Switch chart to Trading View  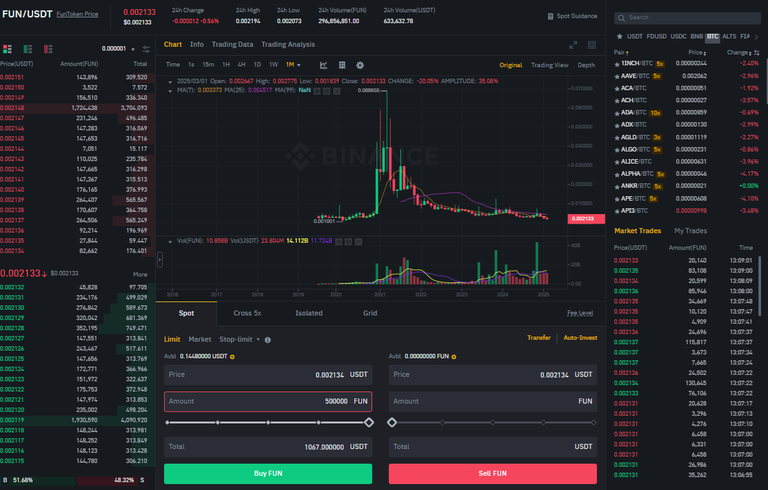click(550, 65)
